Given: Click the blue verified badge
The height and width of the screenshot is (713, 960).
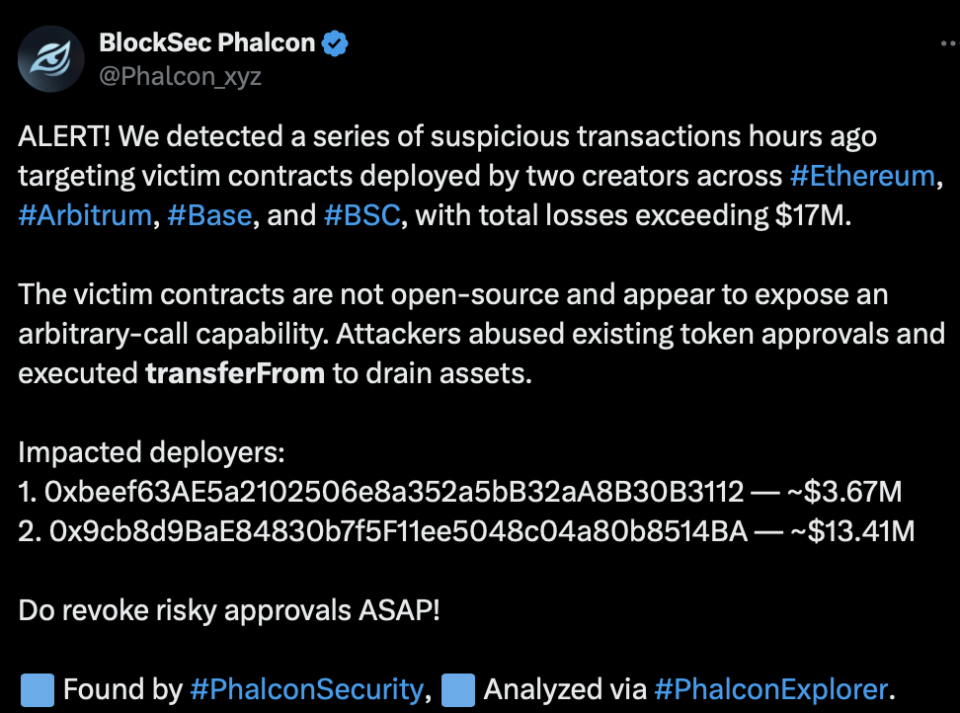Looking at the screenshot, I should pos(335,43).
